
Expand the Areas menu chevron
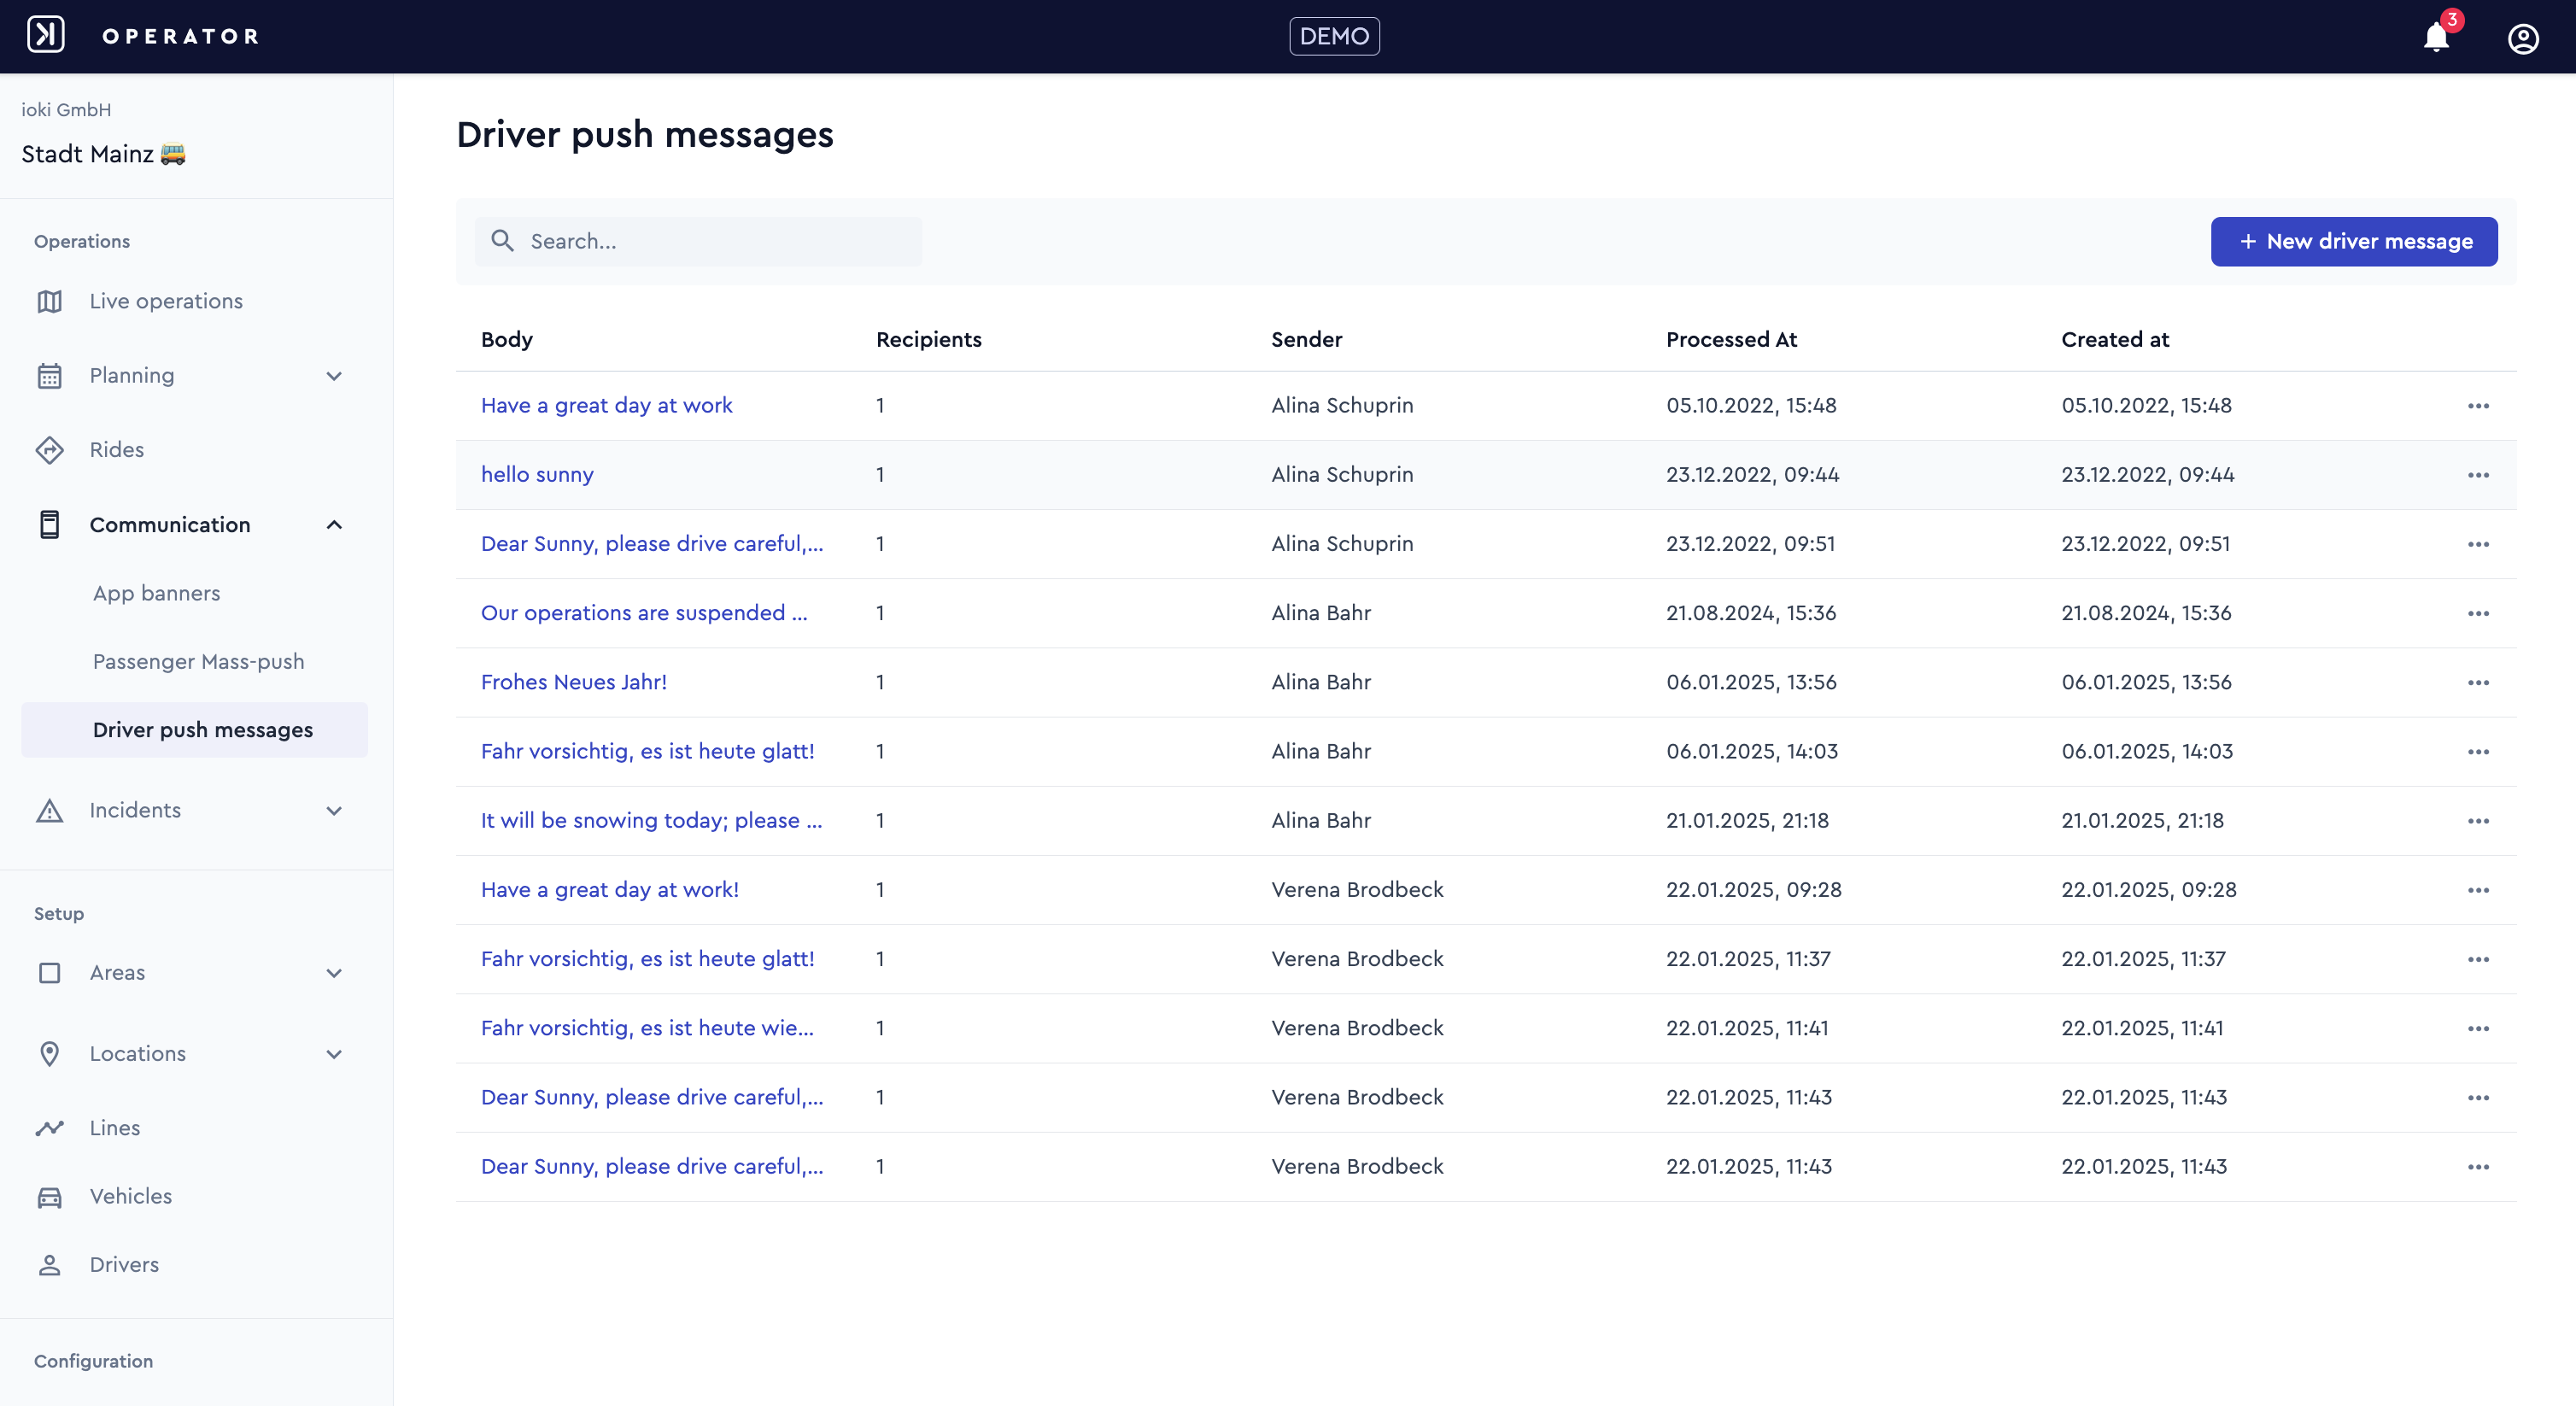(x=334, y=973)
